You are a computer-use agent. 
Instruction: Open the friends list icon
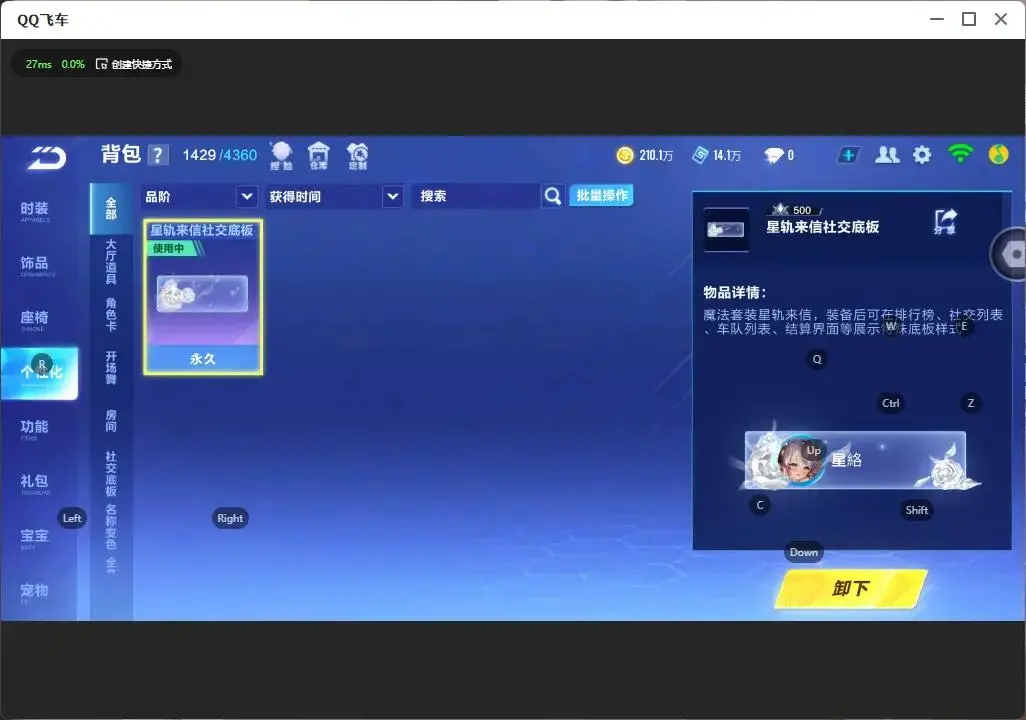pos(887,155)
